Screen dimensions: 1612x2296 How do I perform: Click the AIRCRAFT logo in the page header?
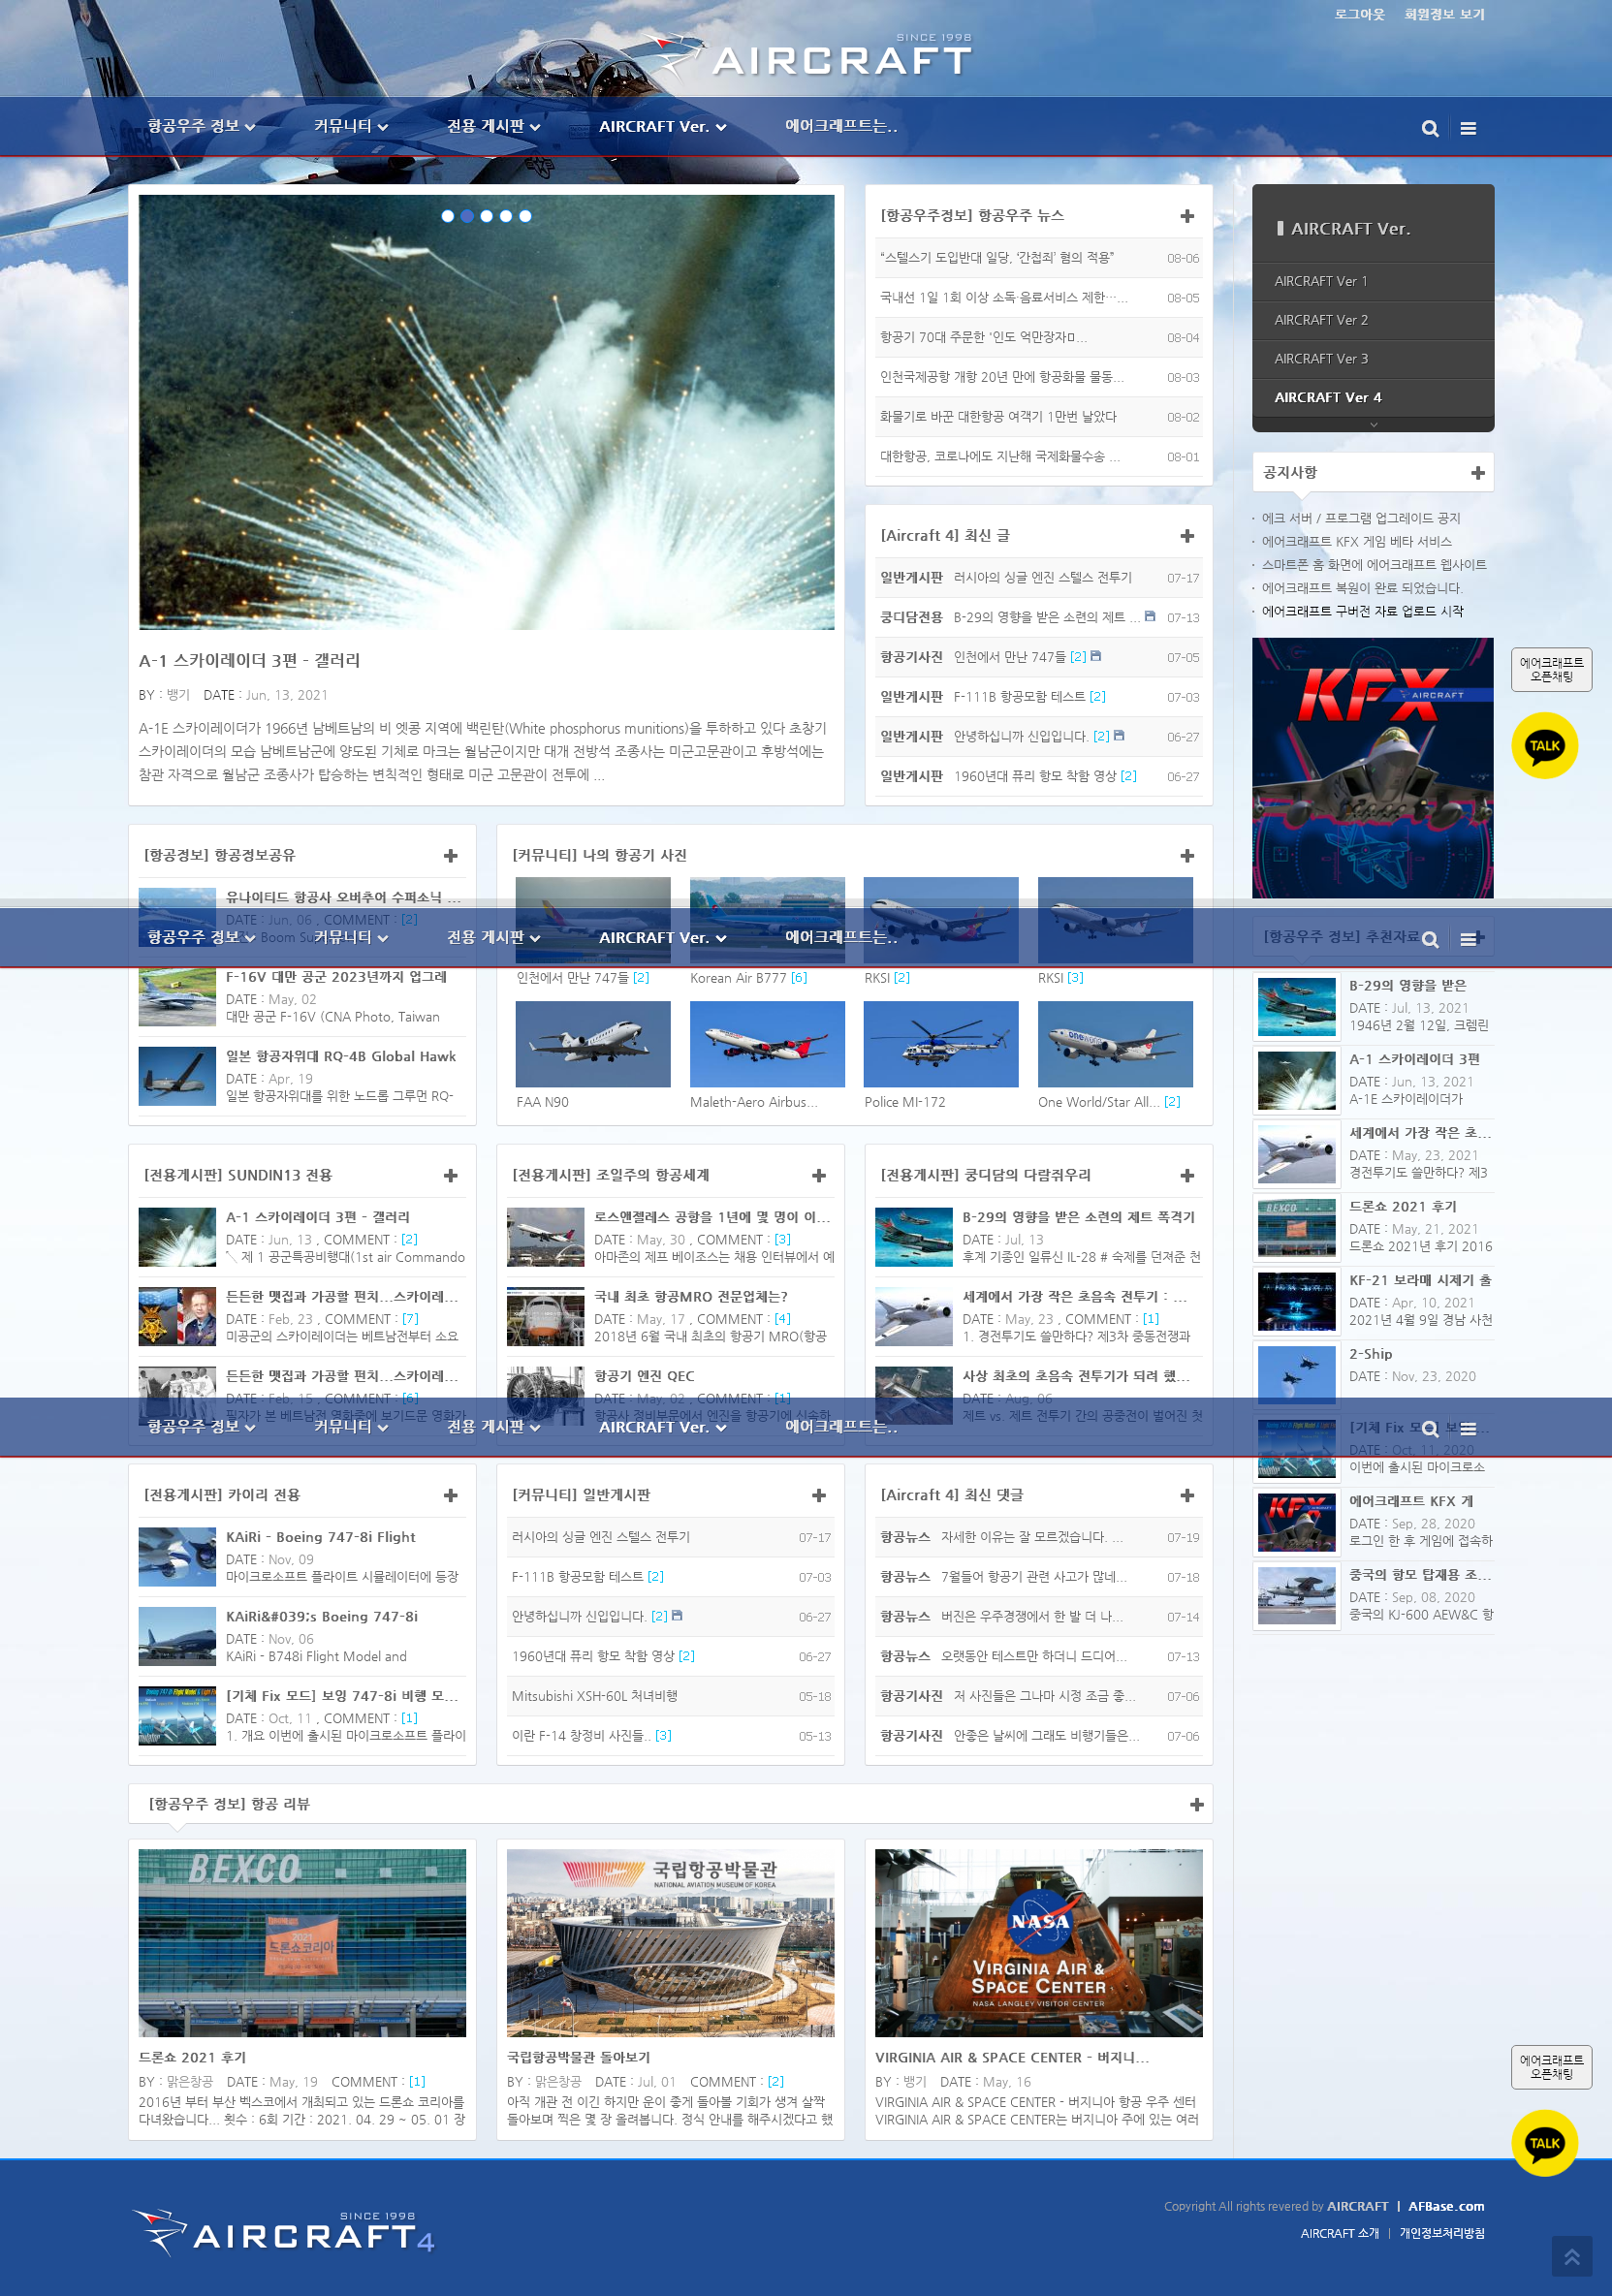806,57
